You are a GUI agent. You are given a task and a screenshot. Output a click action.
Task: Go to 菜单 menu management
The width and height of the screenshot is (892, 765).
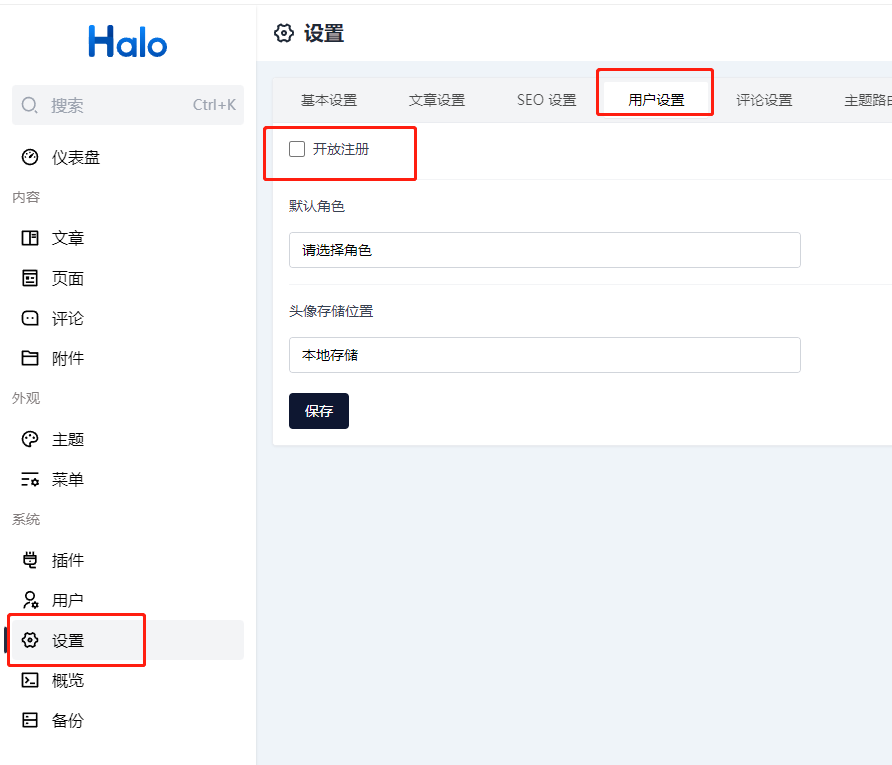tap(68, 479)
